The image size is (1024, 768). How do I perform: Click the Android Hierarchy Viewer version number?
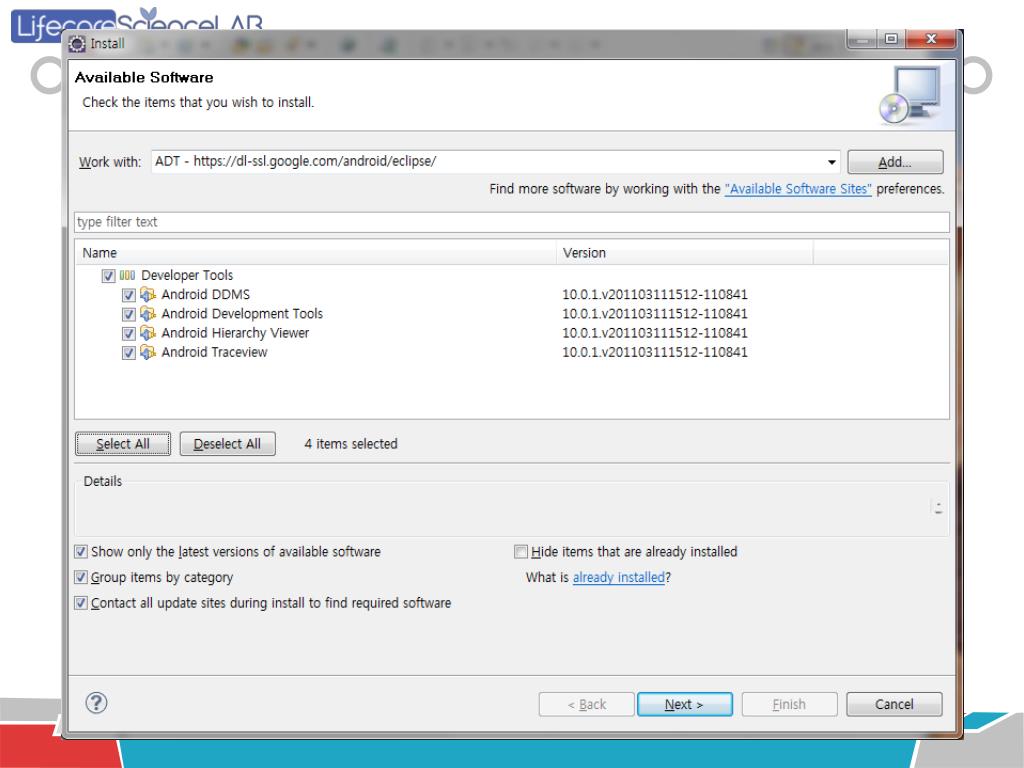tap(655, 333)
